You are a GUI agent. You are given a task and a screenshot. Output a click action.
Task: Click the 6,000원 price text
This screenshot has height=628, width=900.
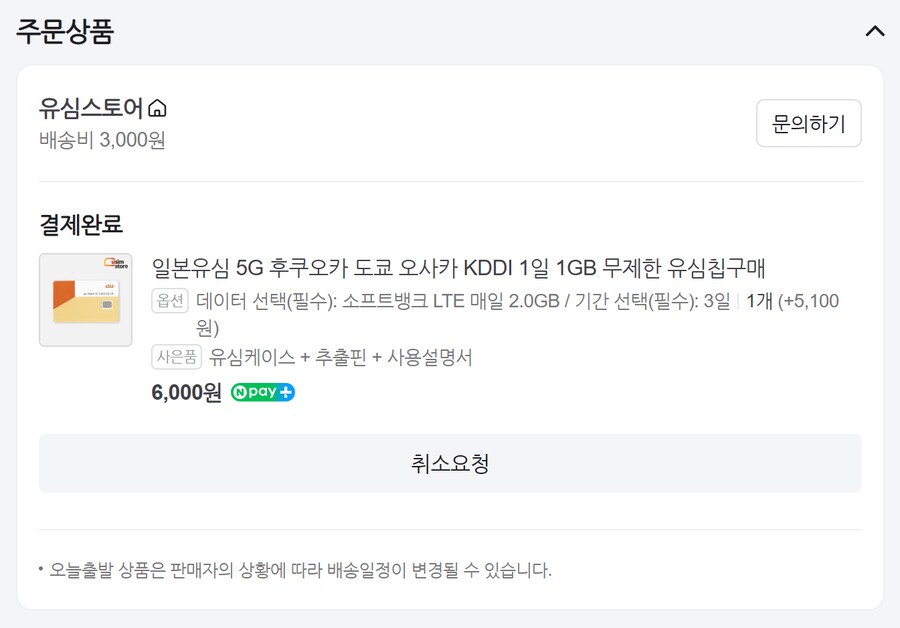(x=186, y=392)
